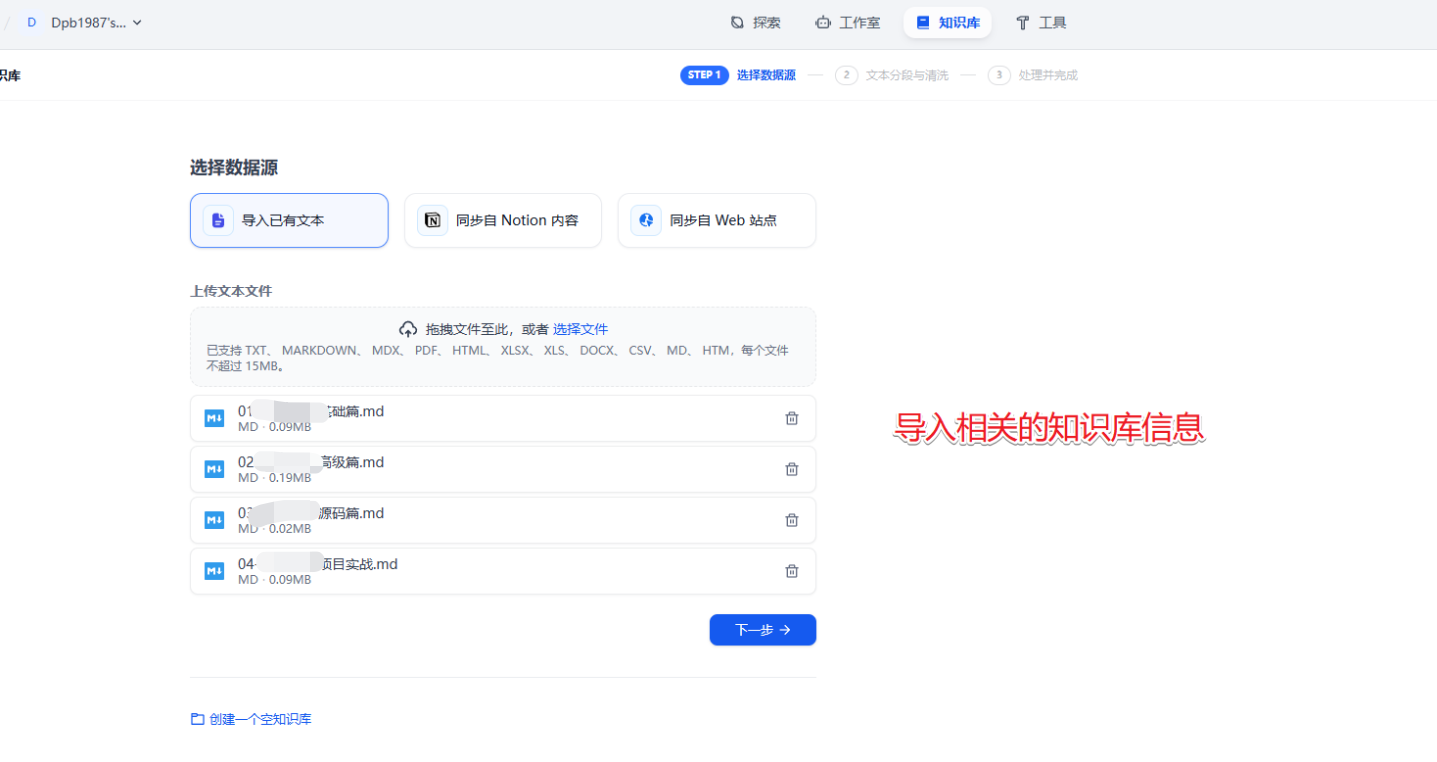Click the 选择数据源 heading

[234, 168]
